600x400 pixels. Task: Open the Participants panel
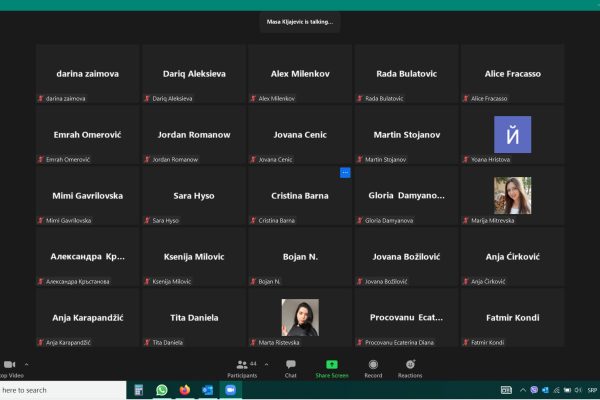(x=242, y=369)
